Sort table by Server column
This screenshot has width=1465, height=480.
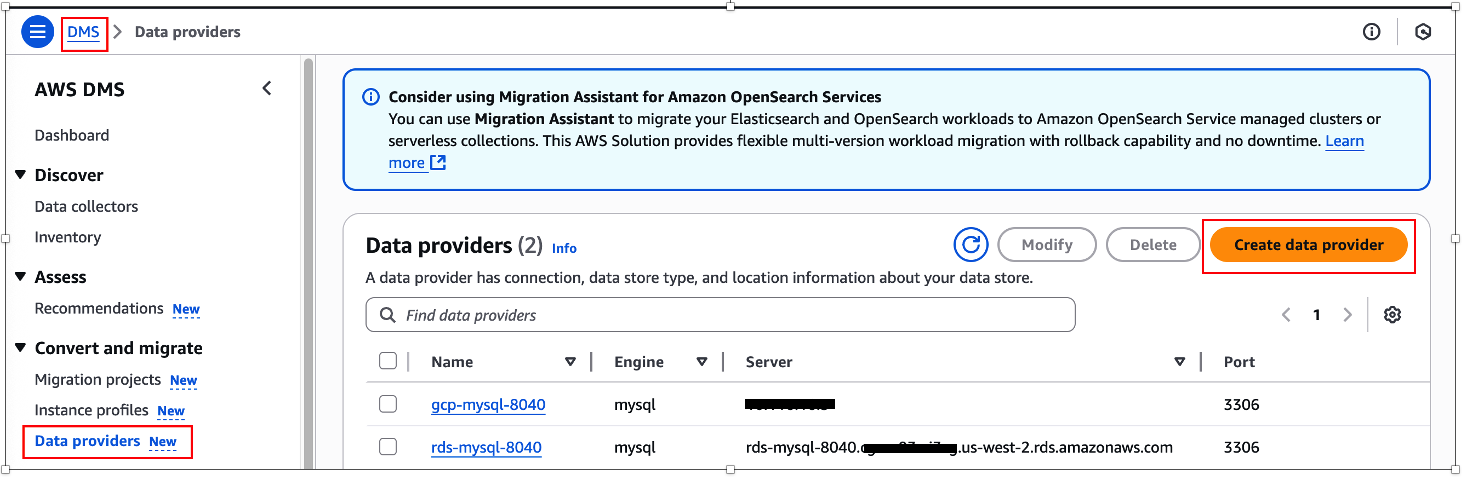pos(1180,362)
